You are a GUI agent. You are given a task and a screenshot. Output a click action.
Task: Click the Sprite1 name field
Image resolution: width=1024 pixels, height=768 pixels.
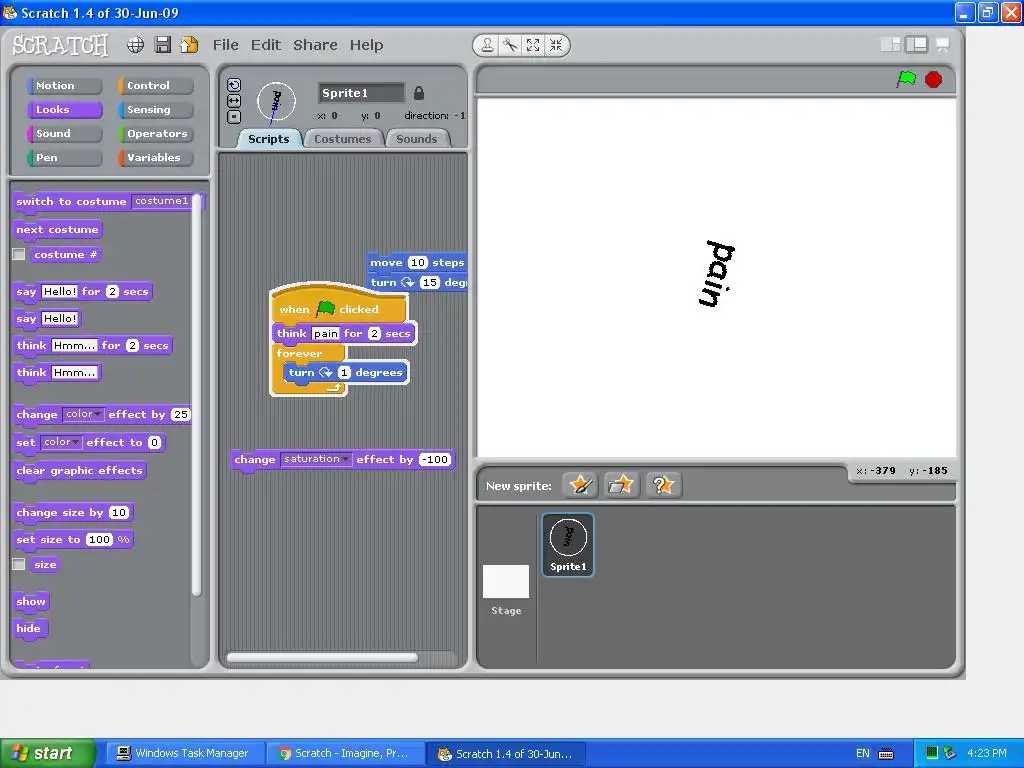click(x=361, y=93)
